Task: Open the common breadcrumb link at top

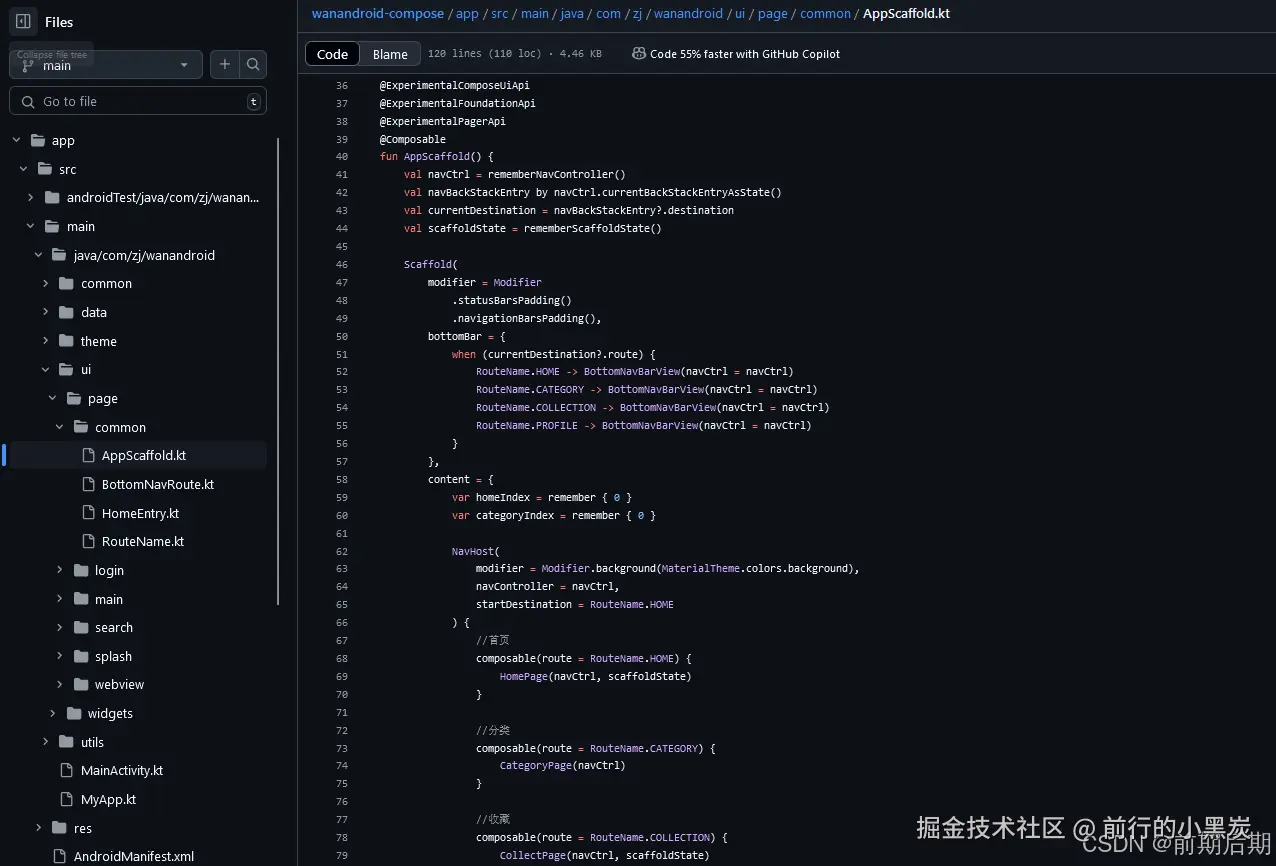Action: pos(825,14)
